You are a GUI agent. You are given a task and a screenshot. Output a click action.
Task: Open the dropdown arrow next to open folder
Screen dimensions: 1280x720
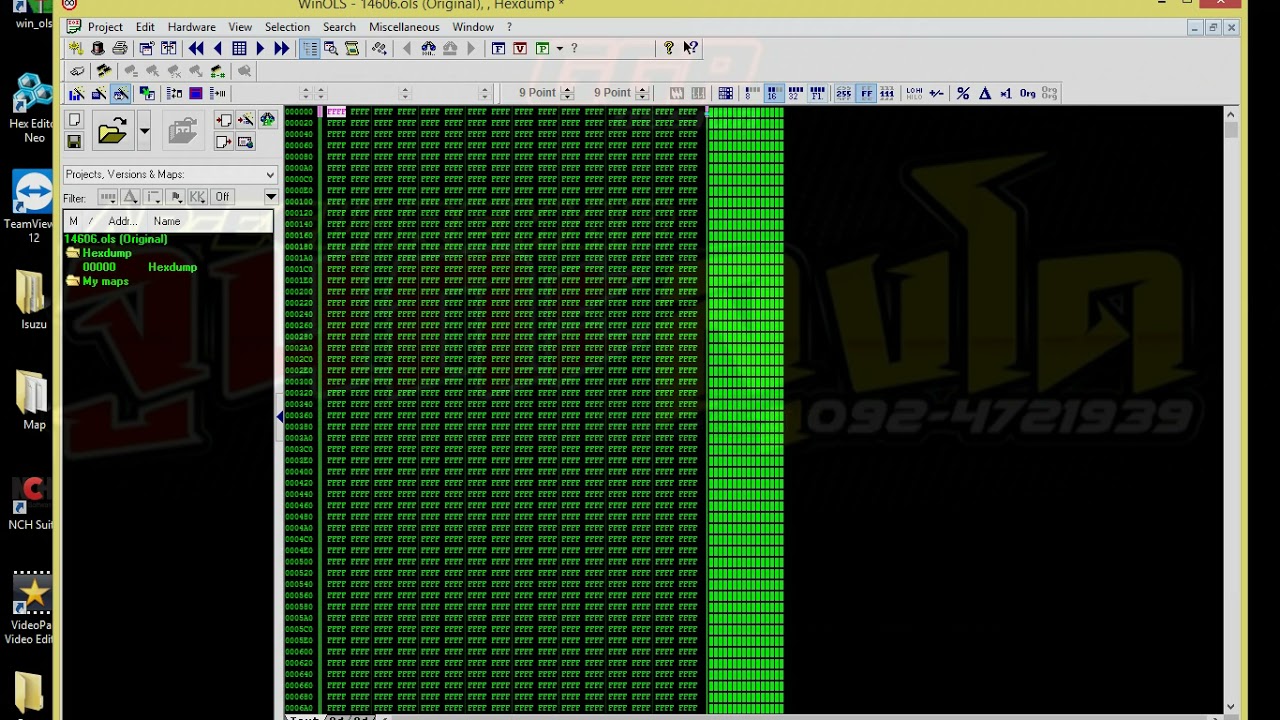click(x=144, y=131)
